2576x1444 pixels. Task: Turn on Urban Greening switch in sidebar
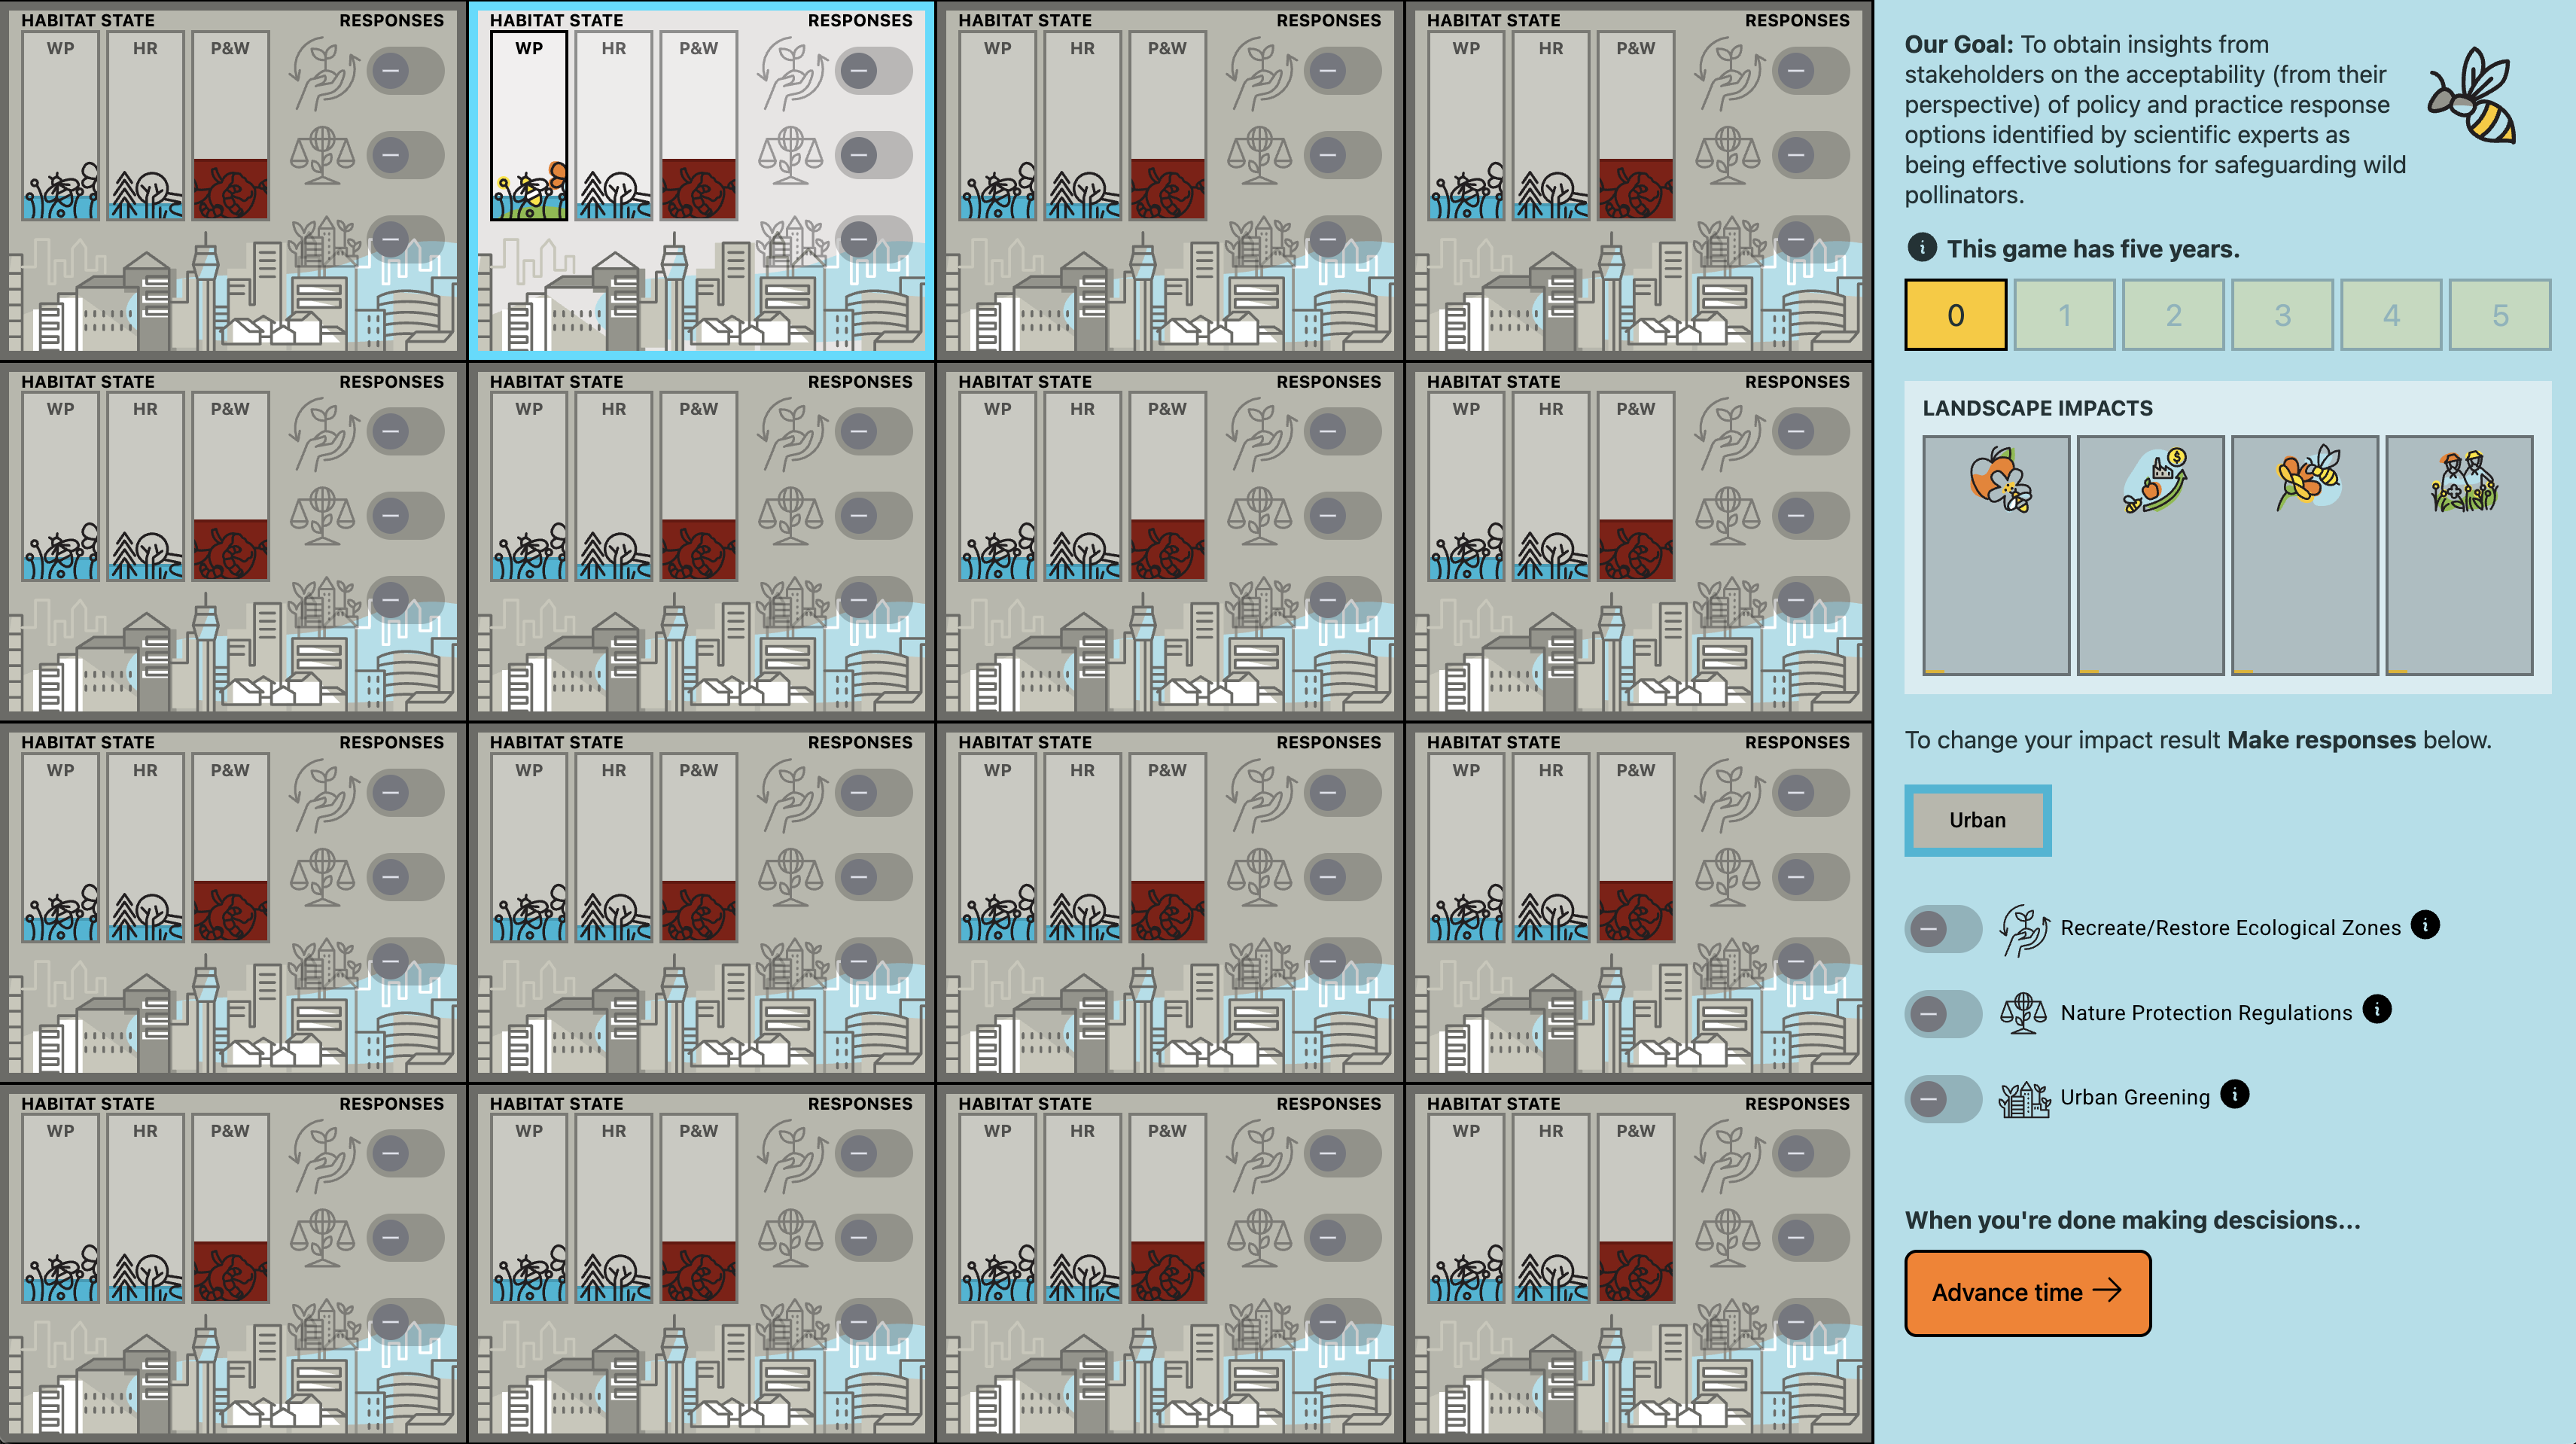click(x=1942, y=1099)
